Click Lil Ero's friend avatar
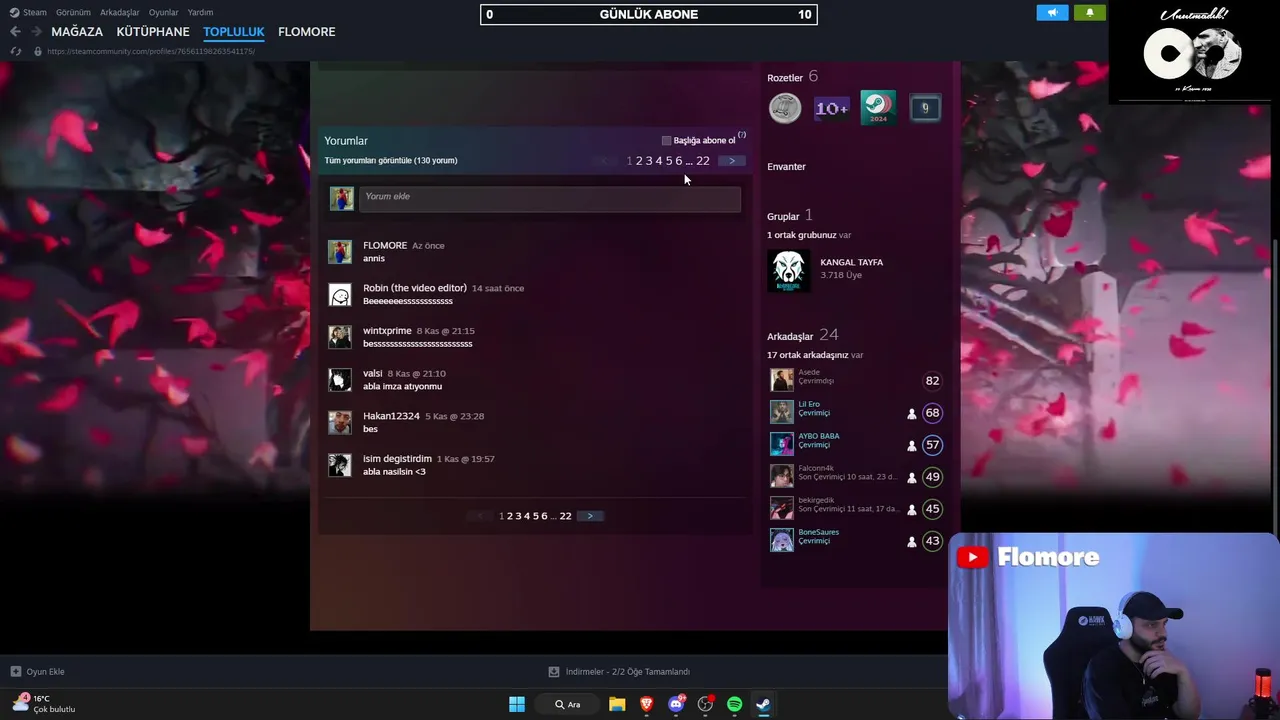 [781, 412]
